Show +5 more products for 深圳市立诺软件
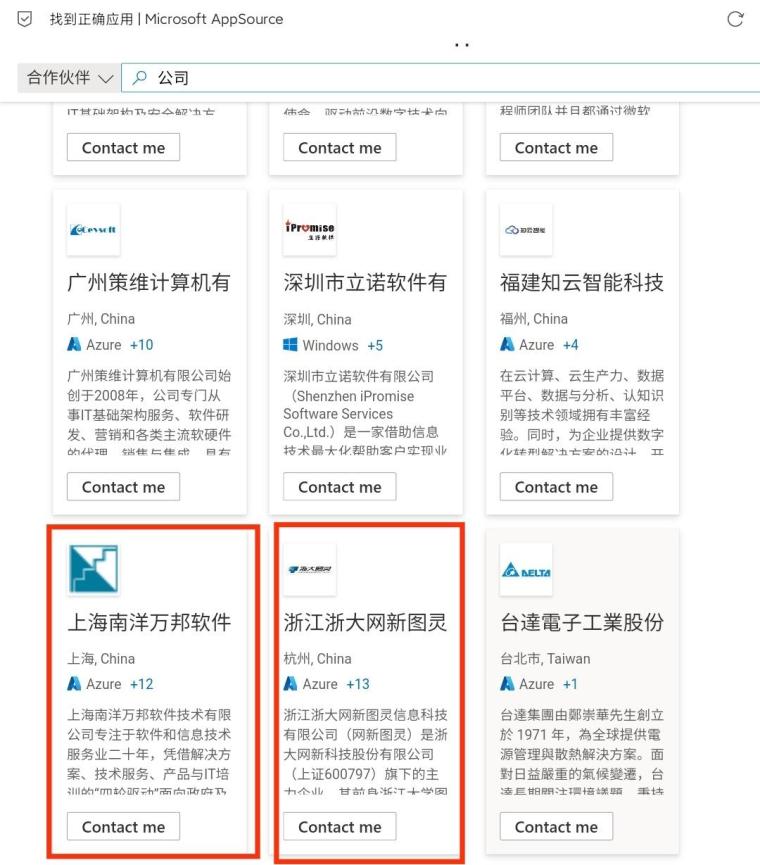Screen dimensions: 760x865 coord(374,345)
